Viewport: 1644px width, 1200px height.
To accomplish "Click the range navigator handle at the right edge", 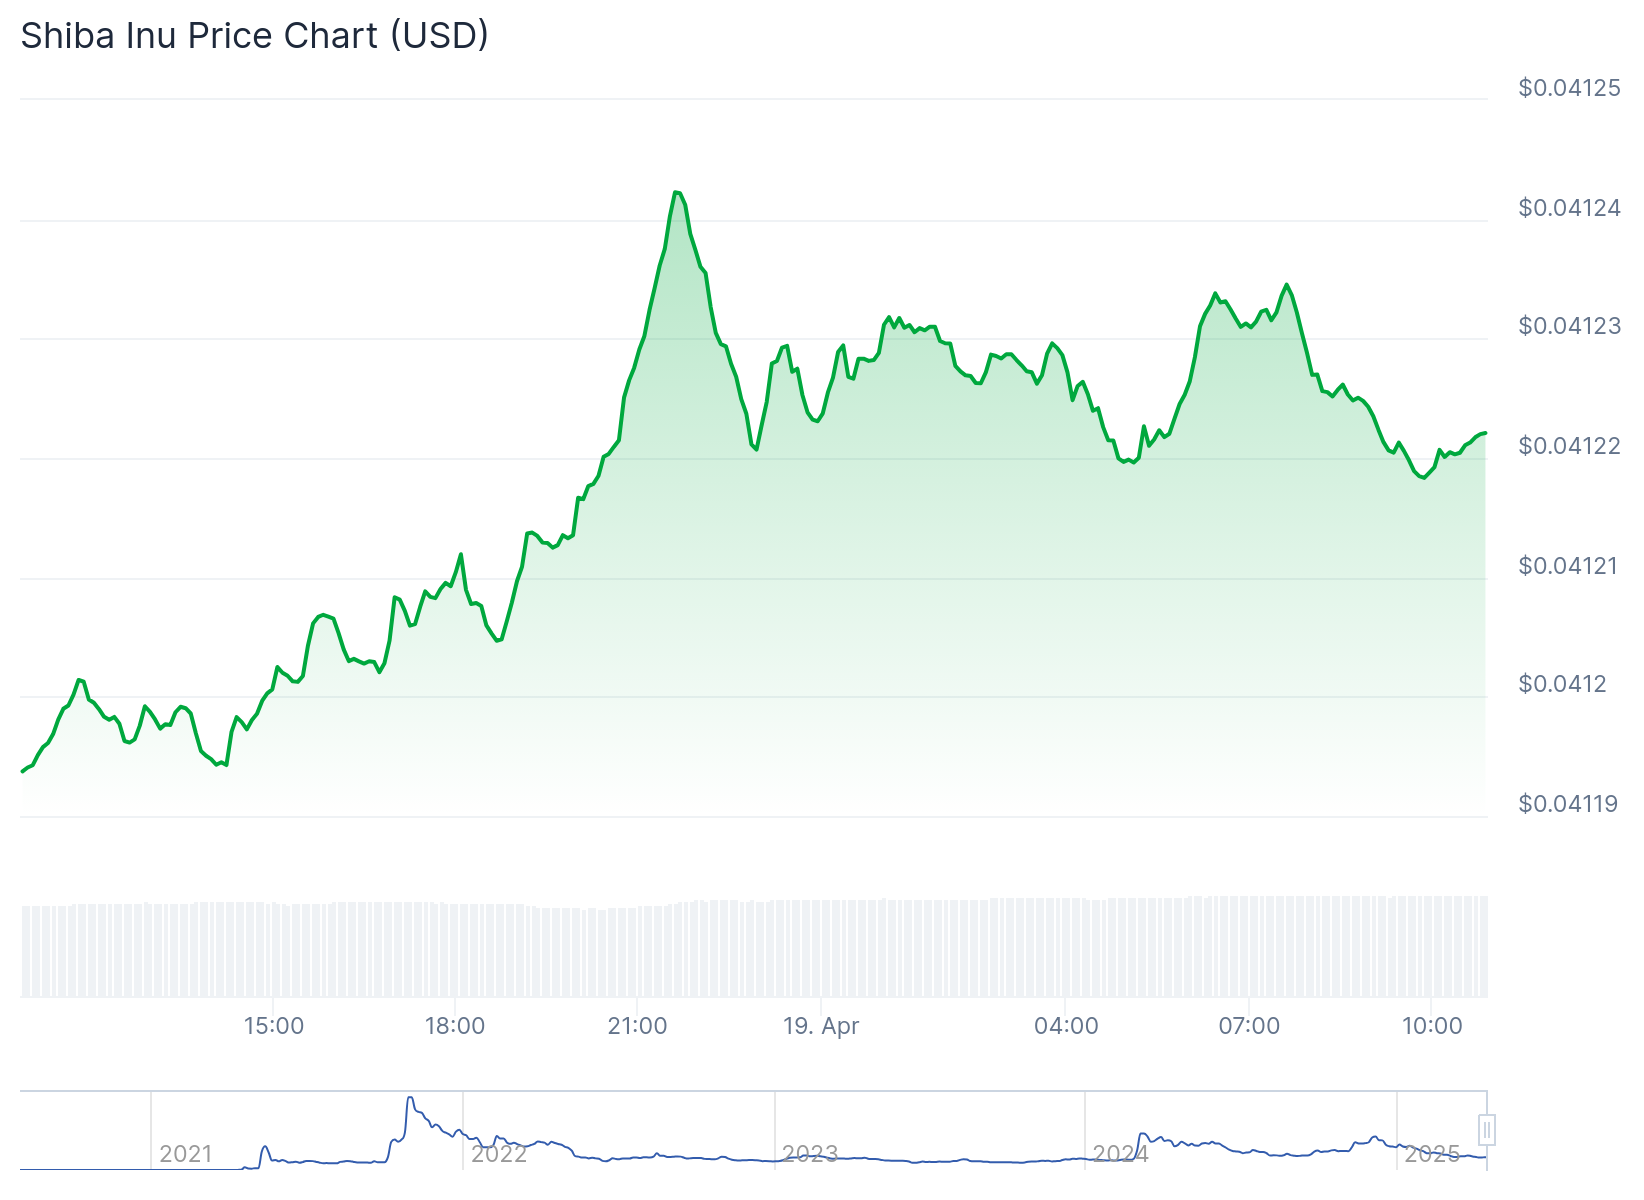I will [x=1487, y=1130].
